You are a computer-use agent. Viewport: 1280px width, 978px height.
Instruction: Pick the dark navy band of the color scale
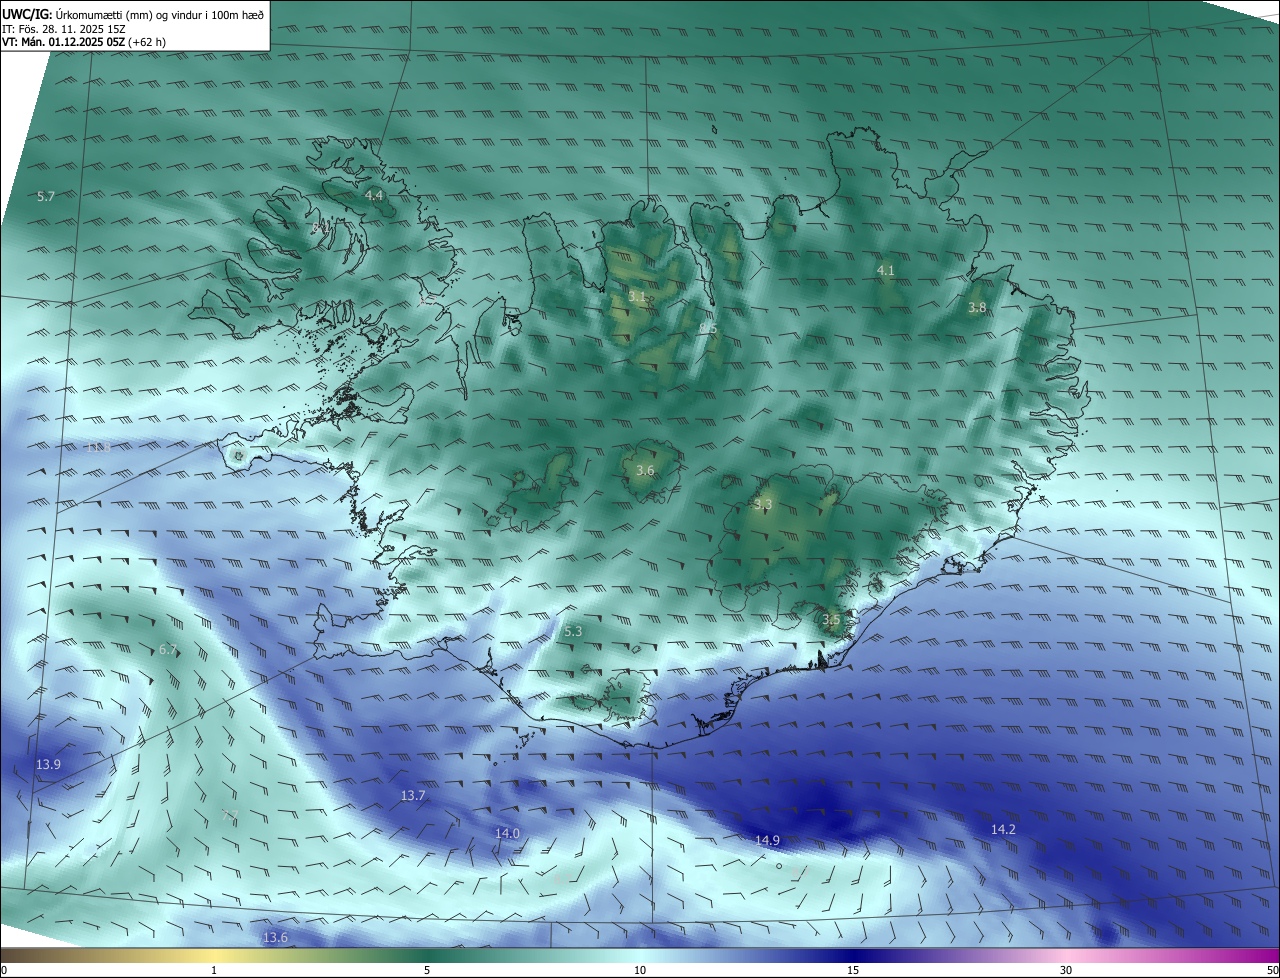(x=853, y=955)
